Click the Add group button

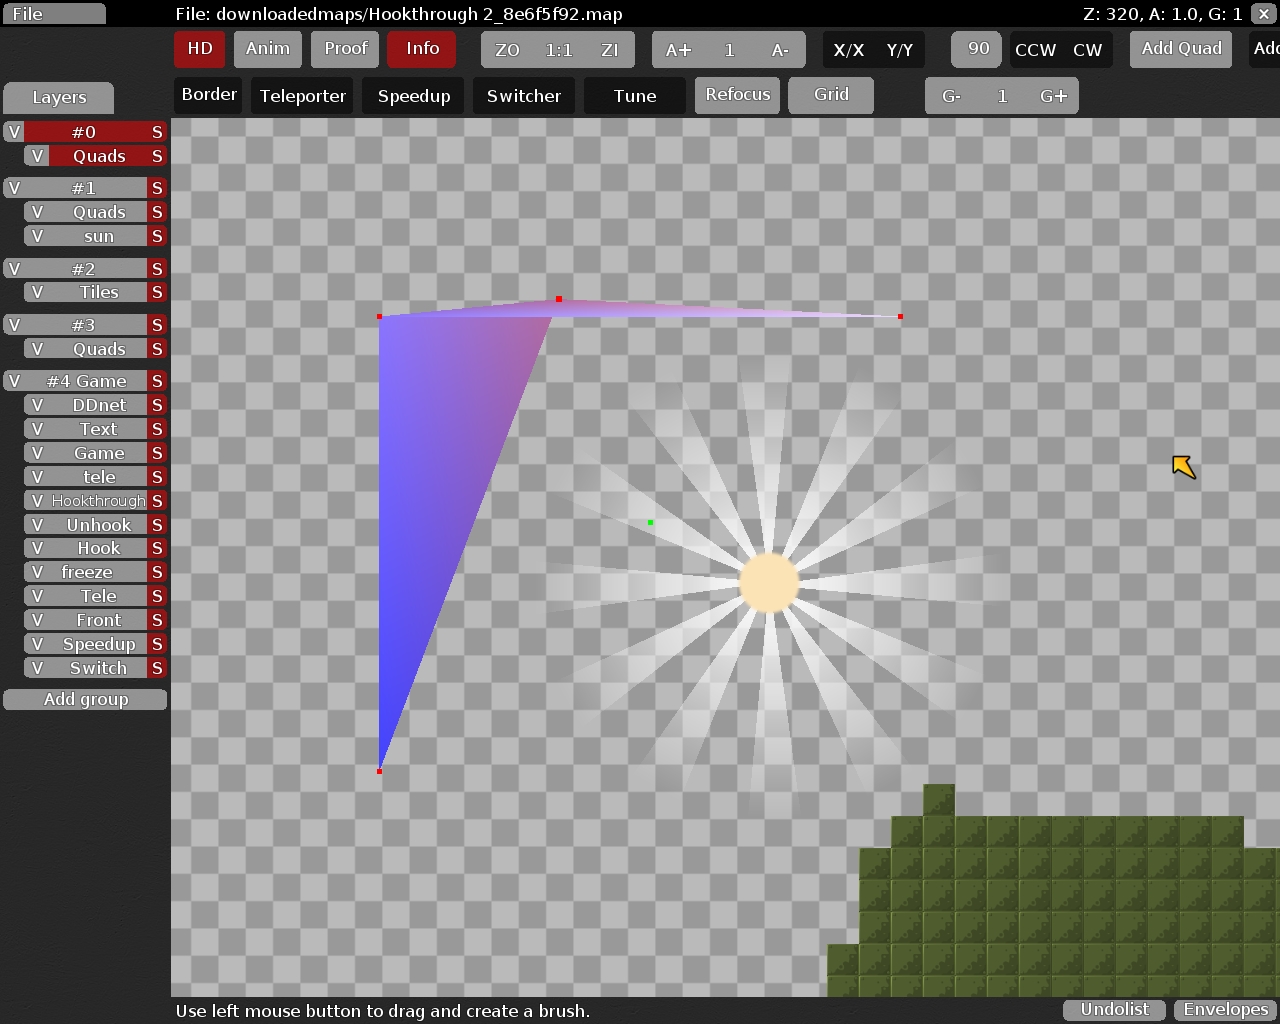86,700
